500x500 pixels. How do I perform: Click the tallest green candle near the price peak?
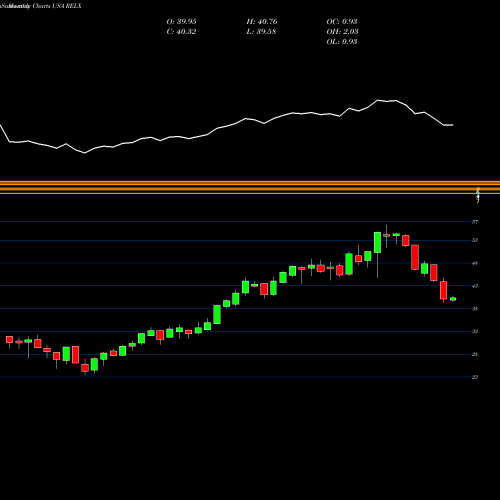(377, 242)
